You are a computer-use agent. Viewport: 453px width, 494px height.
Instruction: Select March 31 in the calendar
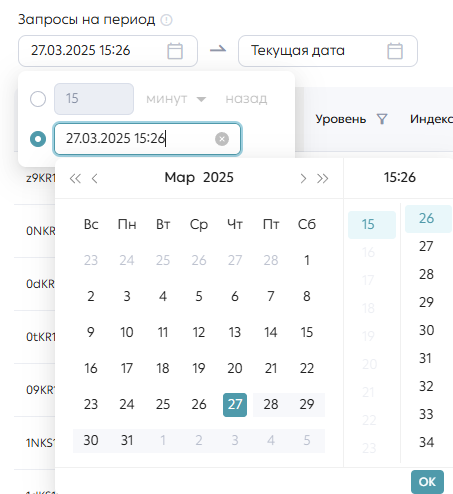pos(127,440)
